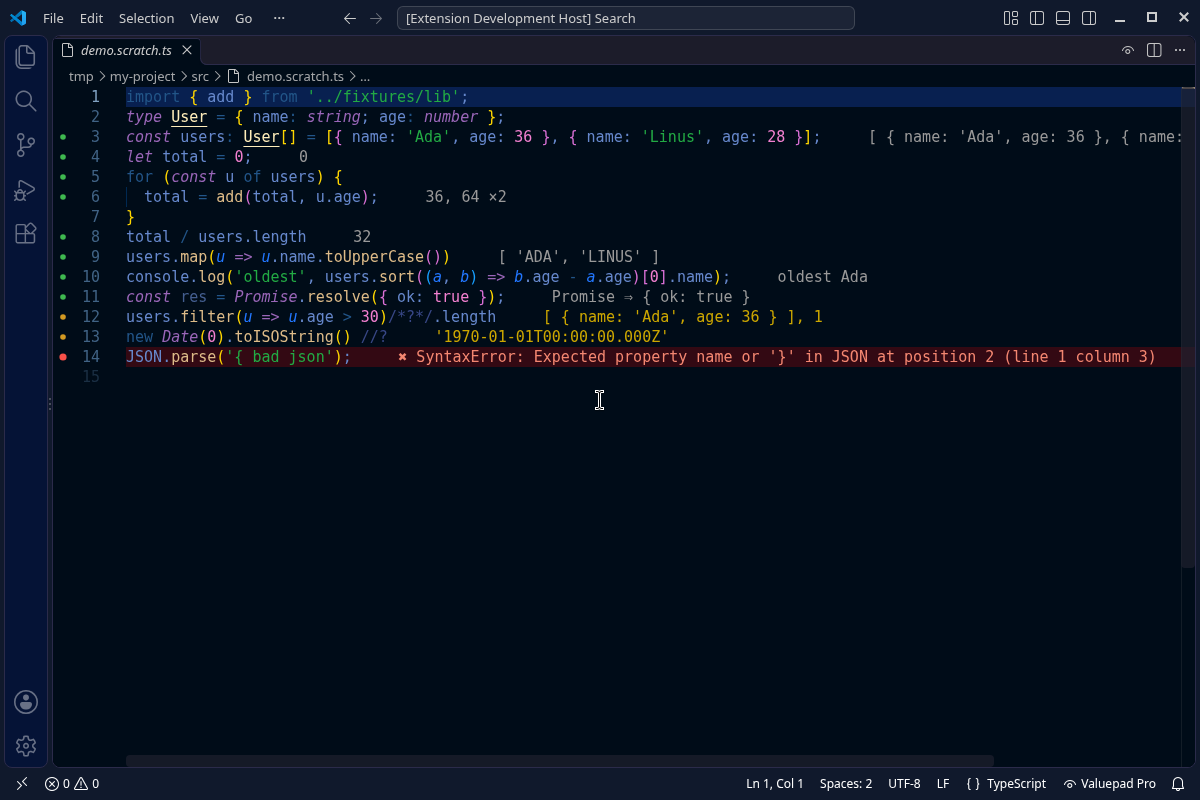Click line number 15 in the gutter
The width and height of the screenshot is (1200, 800).
pyautogui.click(x=91, y=376)
